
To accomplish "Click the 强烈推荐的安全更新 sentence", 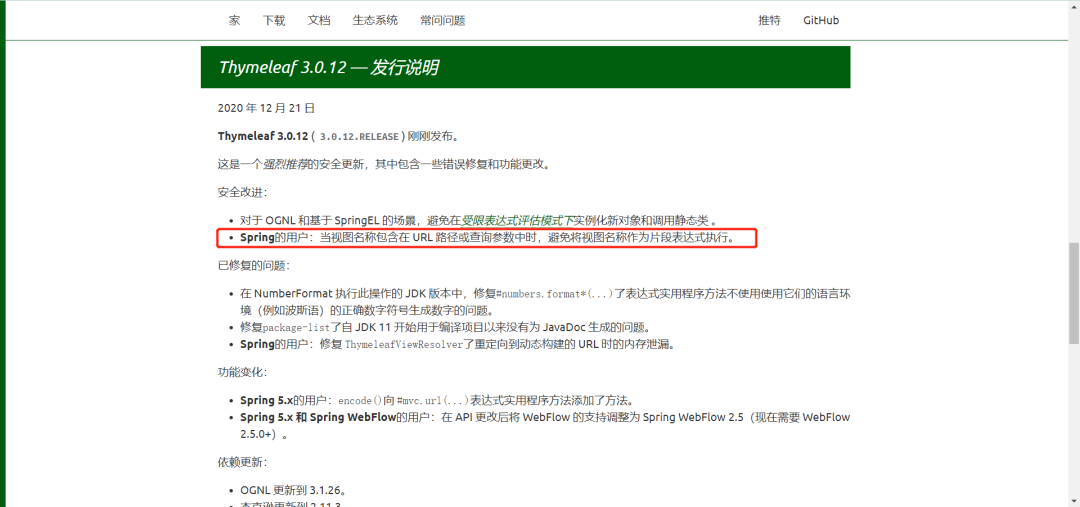I will pos(384,165).
